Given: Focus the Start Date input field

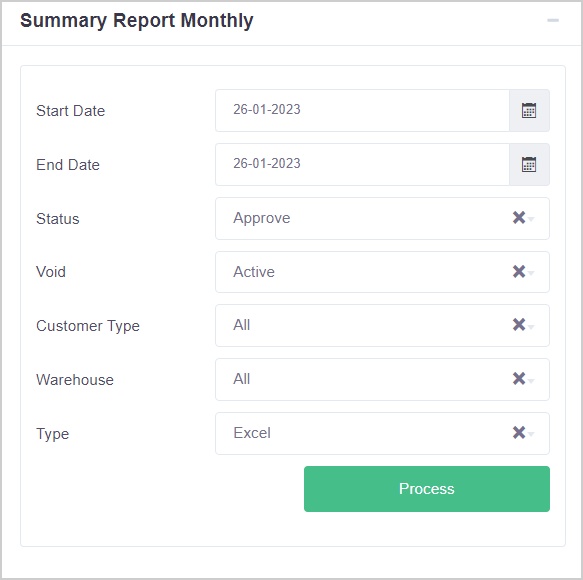Looking at the screenshot, I should coord(362,110).
